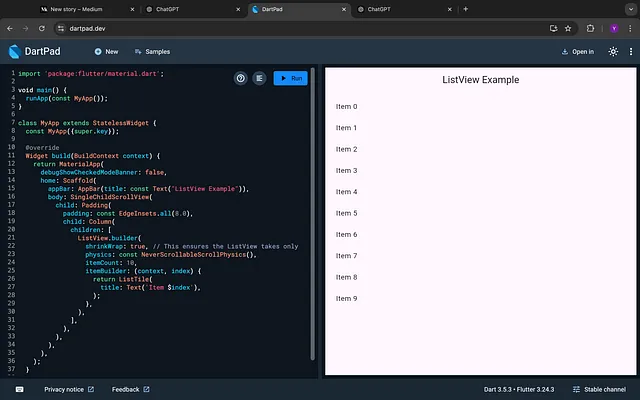Run the Dart code

pyautogui.click(x=291, y=78)
